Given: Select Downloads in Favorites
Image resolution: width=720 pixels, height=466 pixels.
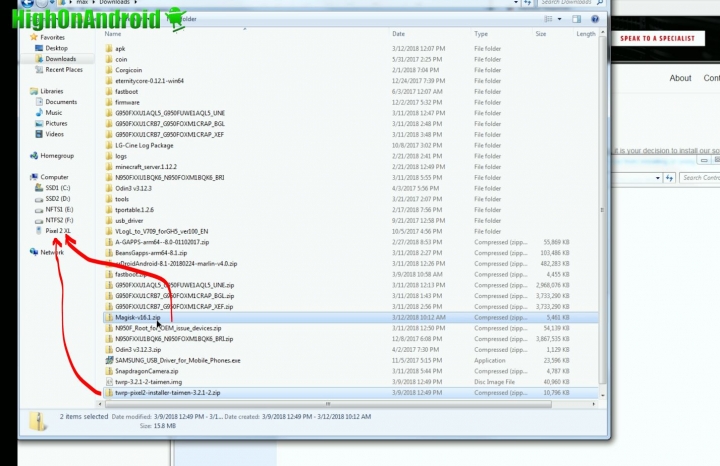Looking at the screenshot, I should click(61, 59).
